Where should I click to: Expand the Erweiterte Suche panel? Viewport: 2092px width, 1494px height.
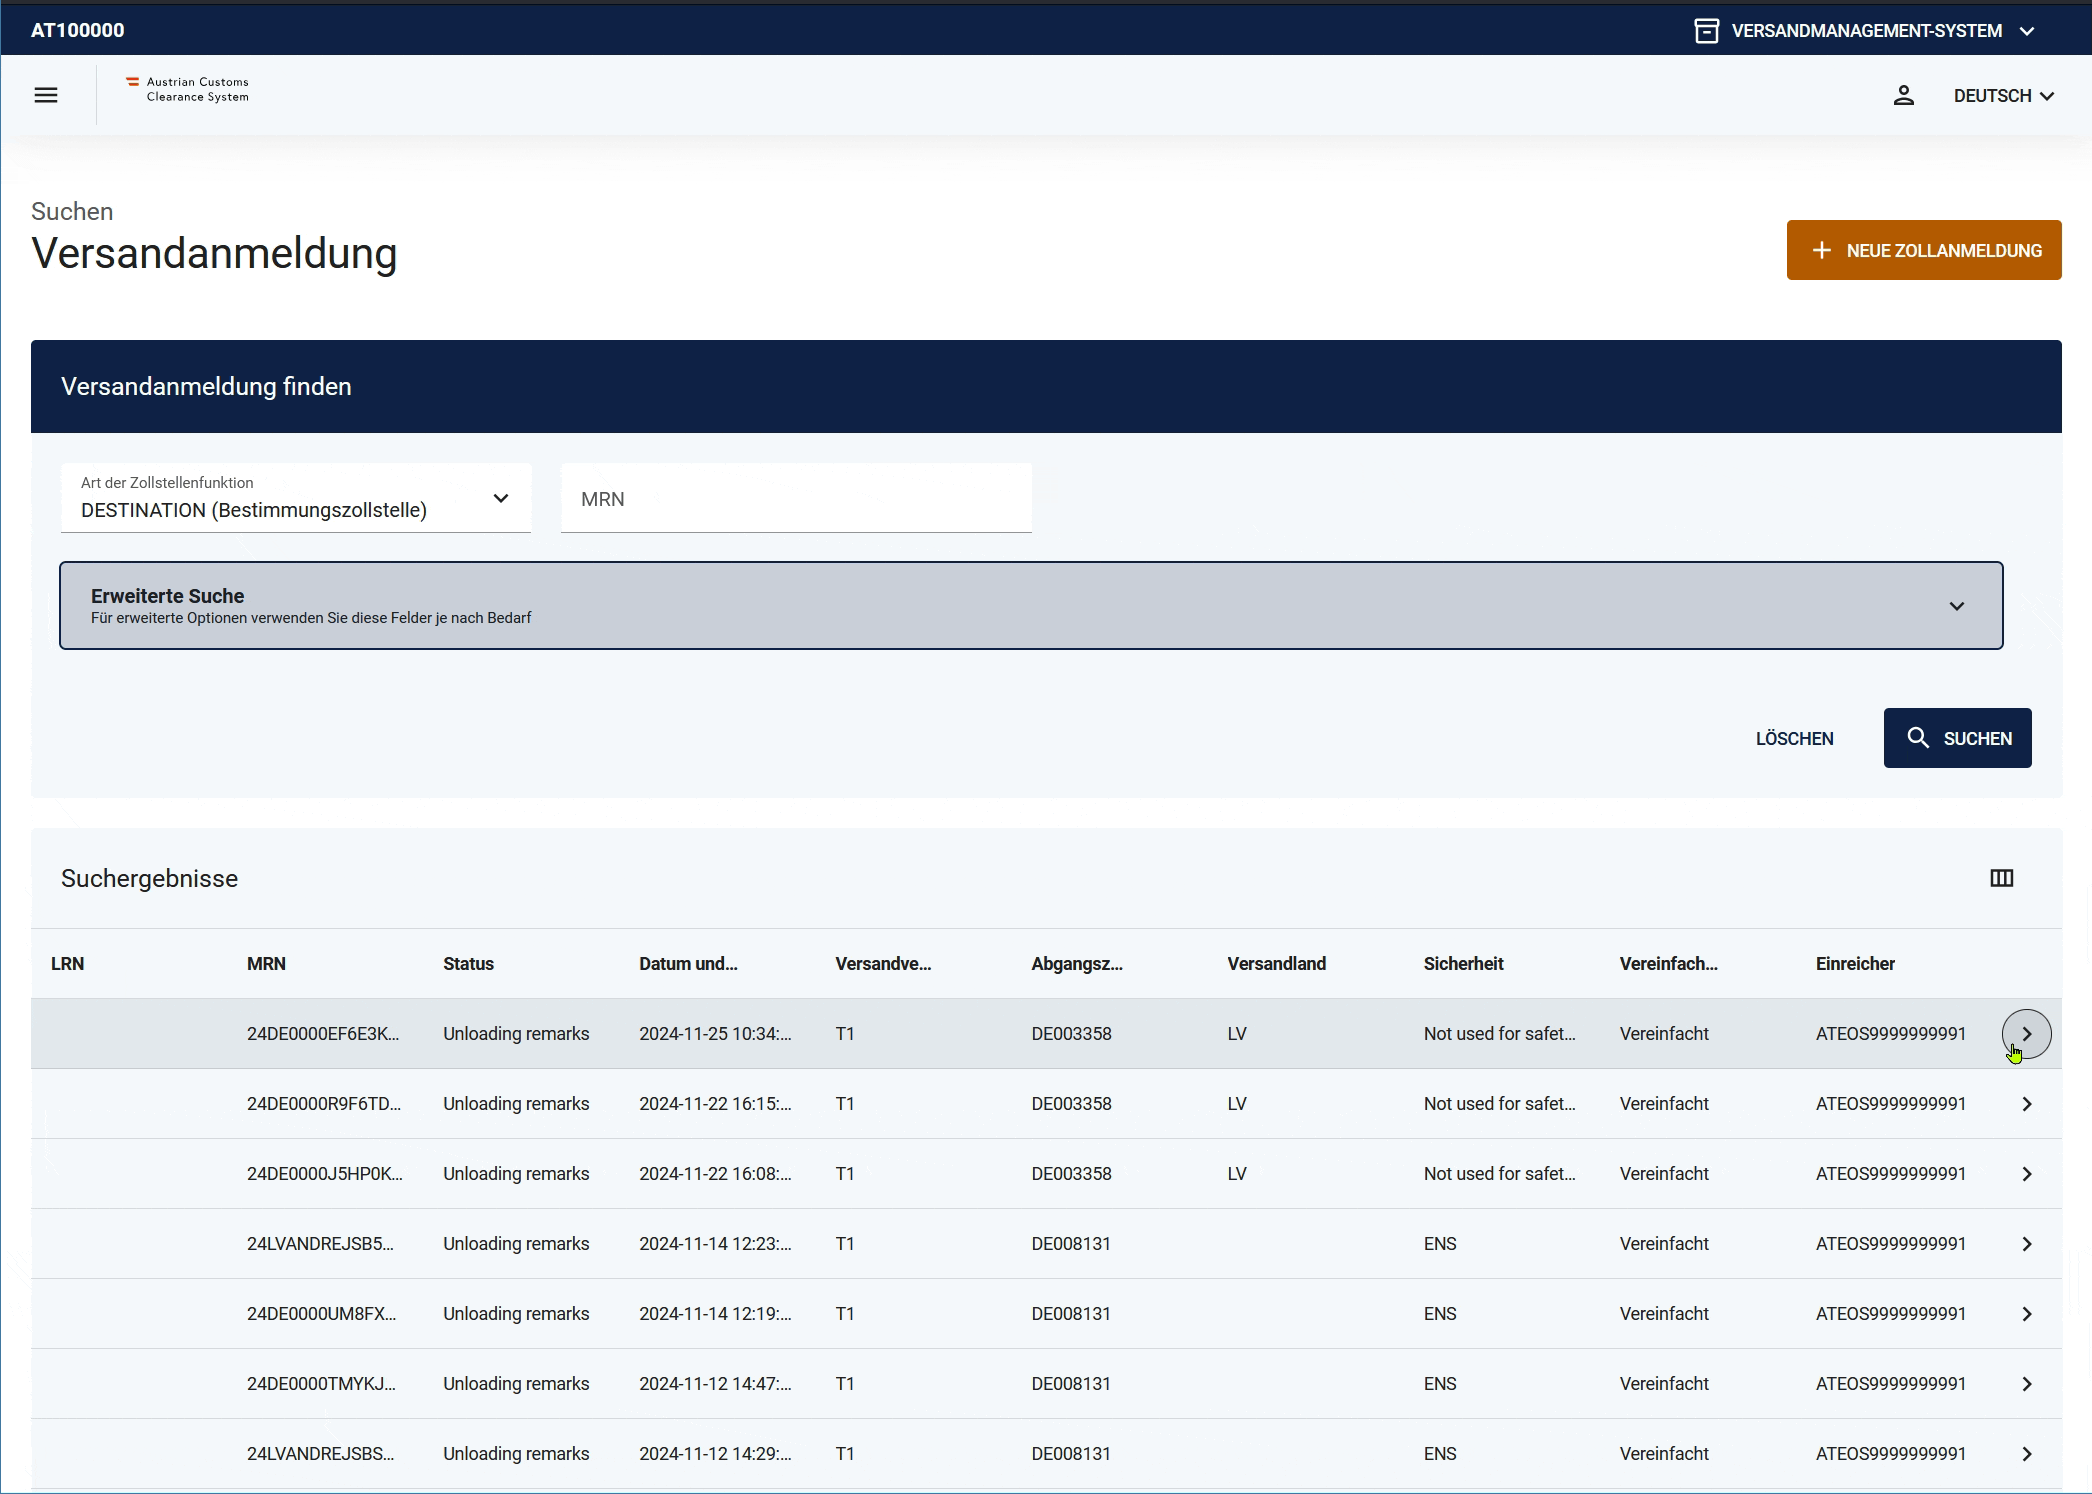coord(1030,606)
